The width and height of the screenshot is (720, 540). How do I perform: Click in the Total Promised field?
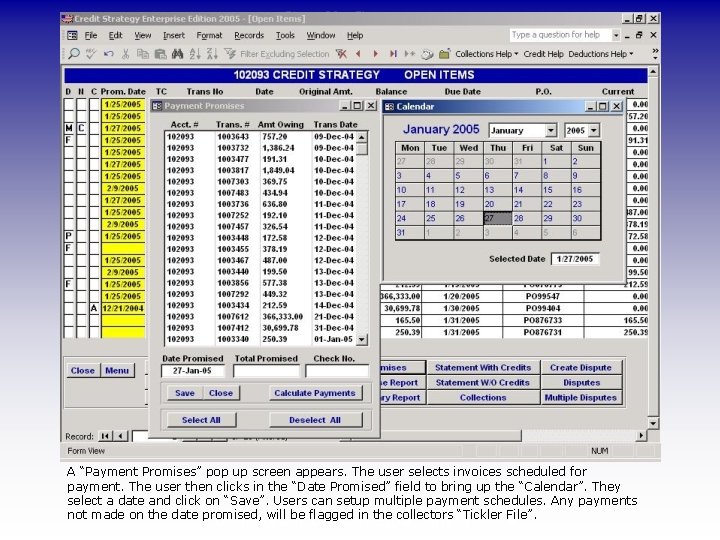(266, 371)
